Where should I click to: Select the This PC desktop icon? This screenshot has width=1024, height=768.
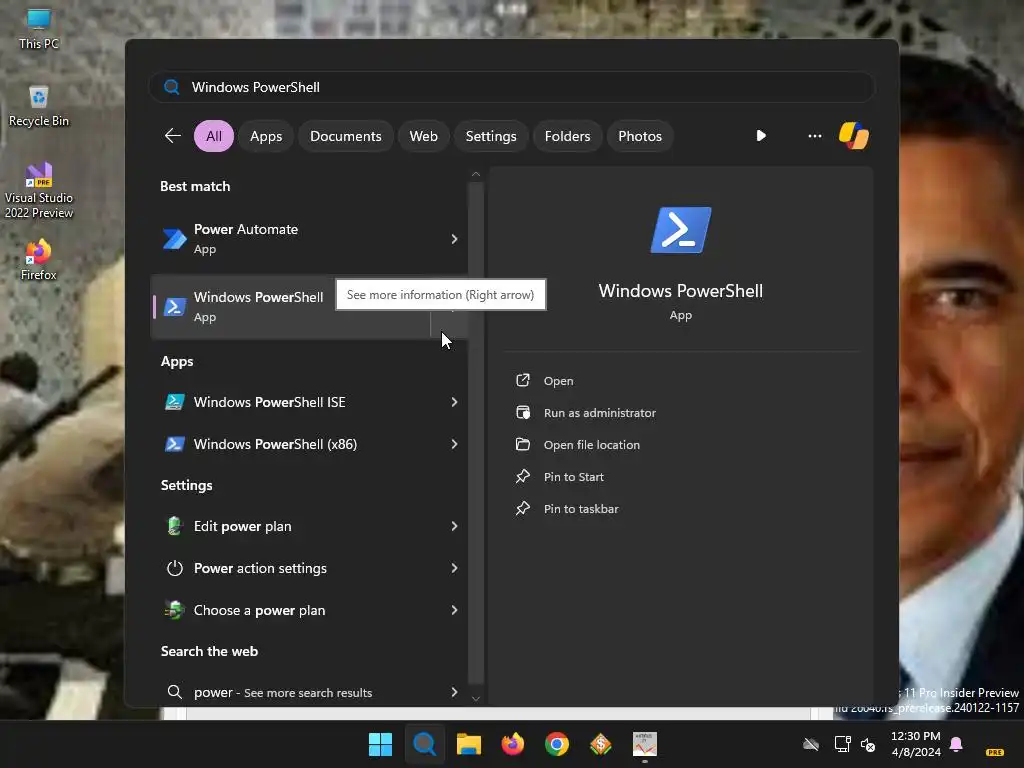coord(39,29)
